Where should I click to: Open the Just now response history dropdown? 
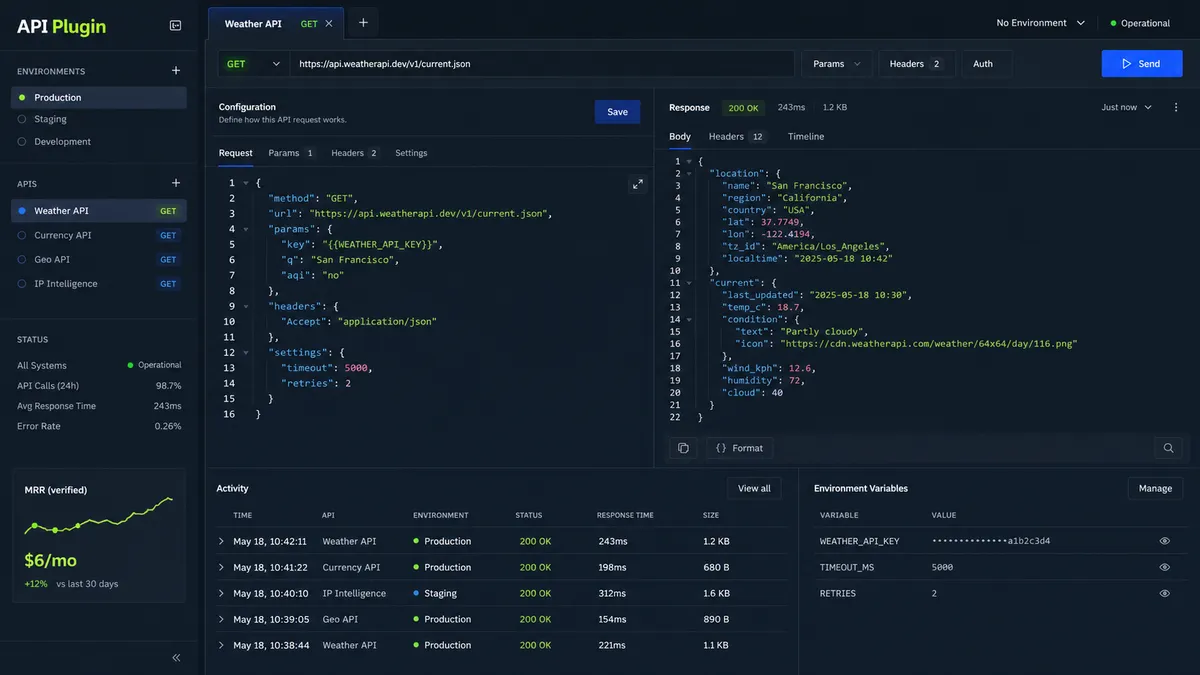coord(1126,107)
